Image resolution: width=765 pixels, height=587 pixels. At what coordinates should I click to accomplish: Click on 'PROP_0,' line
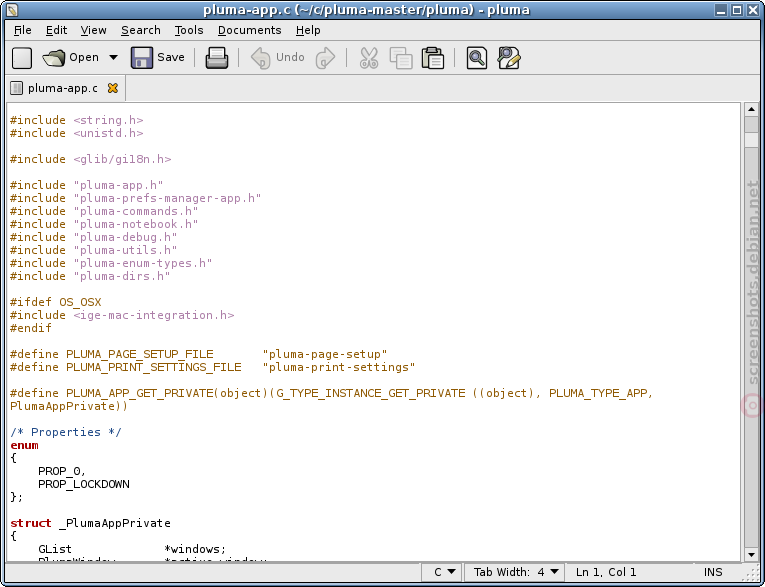click(62, 471)
